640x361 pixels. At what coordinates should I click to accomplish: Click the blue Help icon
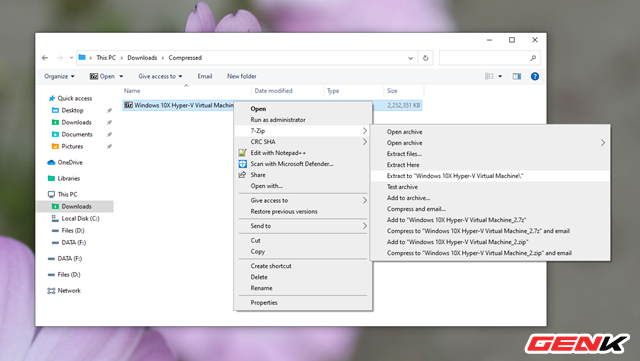coord(535,76)
